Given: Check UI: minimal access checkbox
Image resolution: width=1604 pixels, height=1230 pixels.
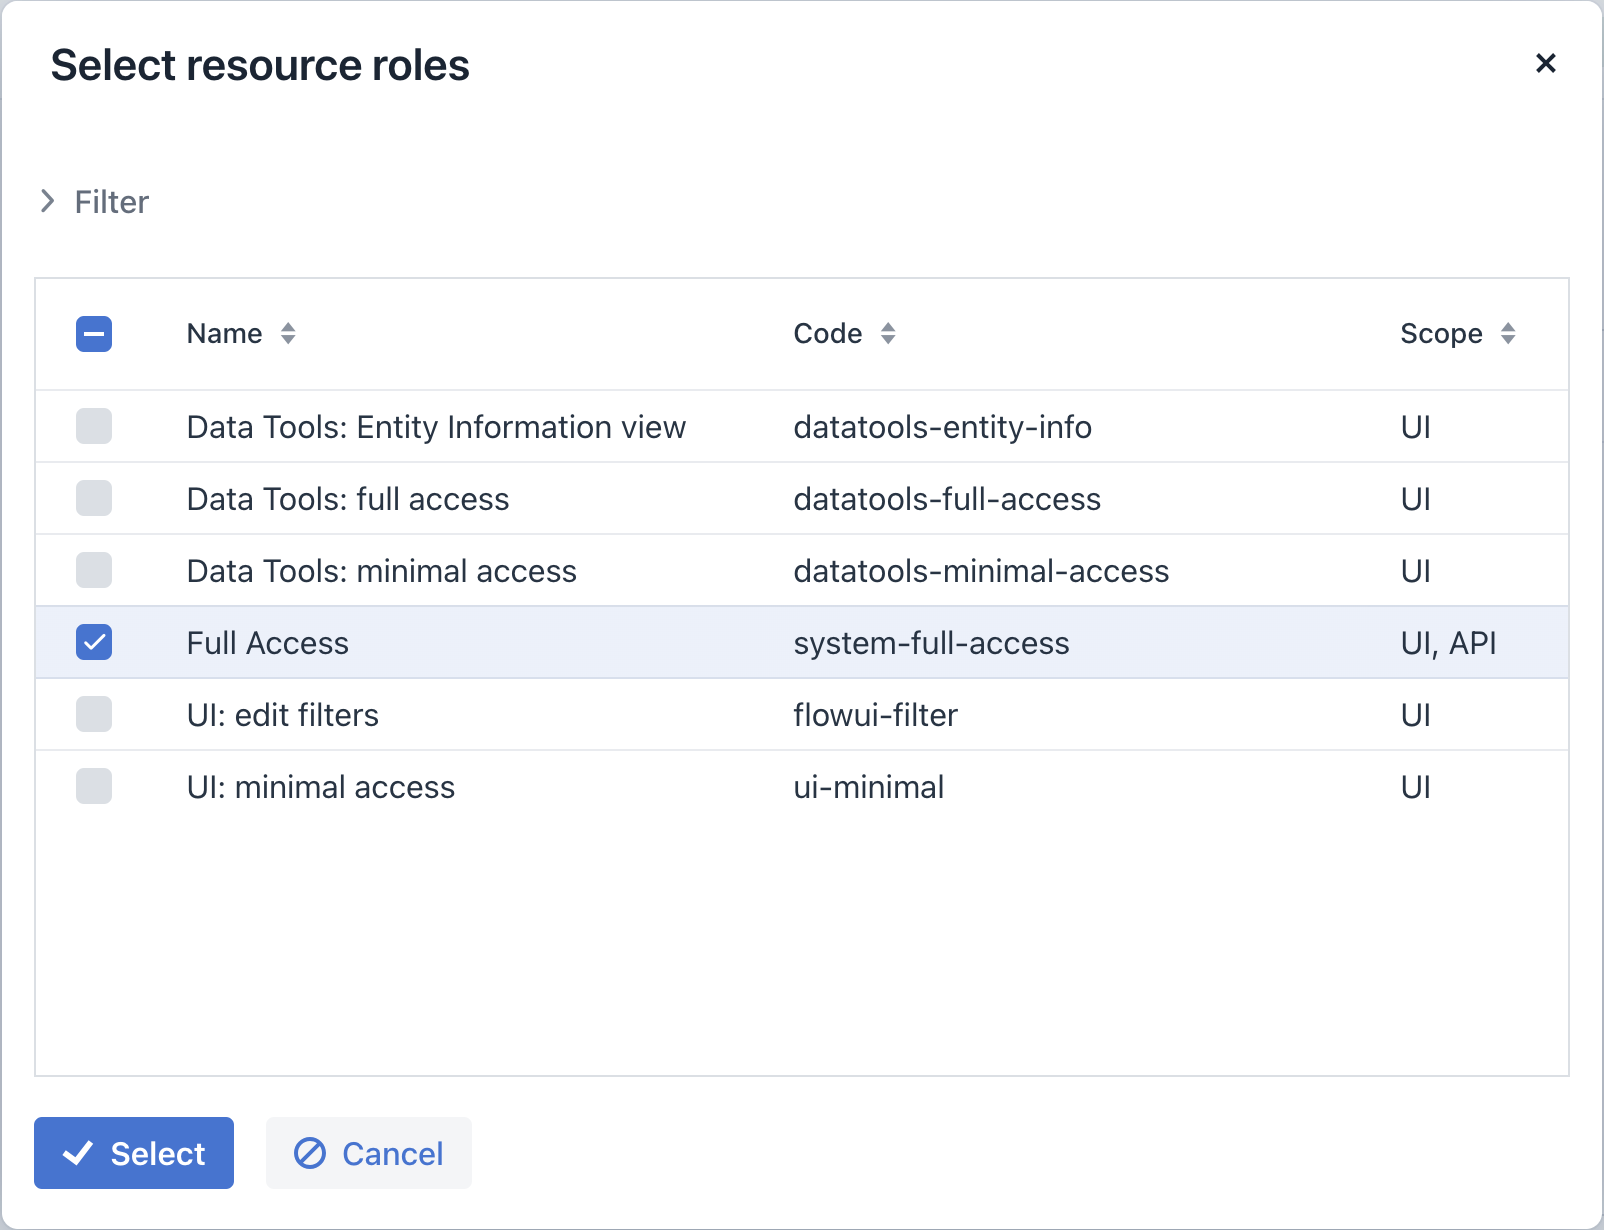Looking at the screenshot, I should [x=94, y=786].
